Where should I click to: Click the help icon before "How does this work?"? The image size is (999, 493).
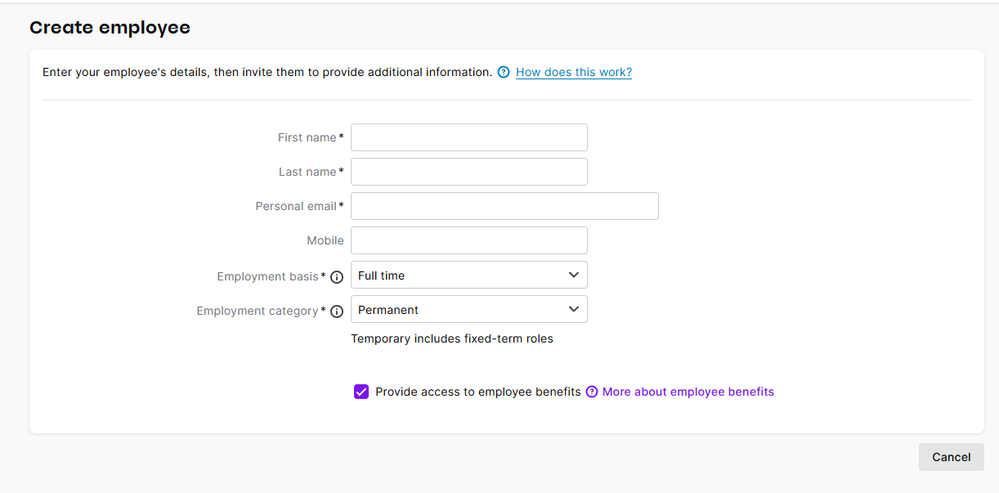503,72
